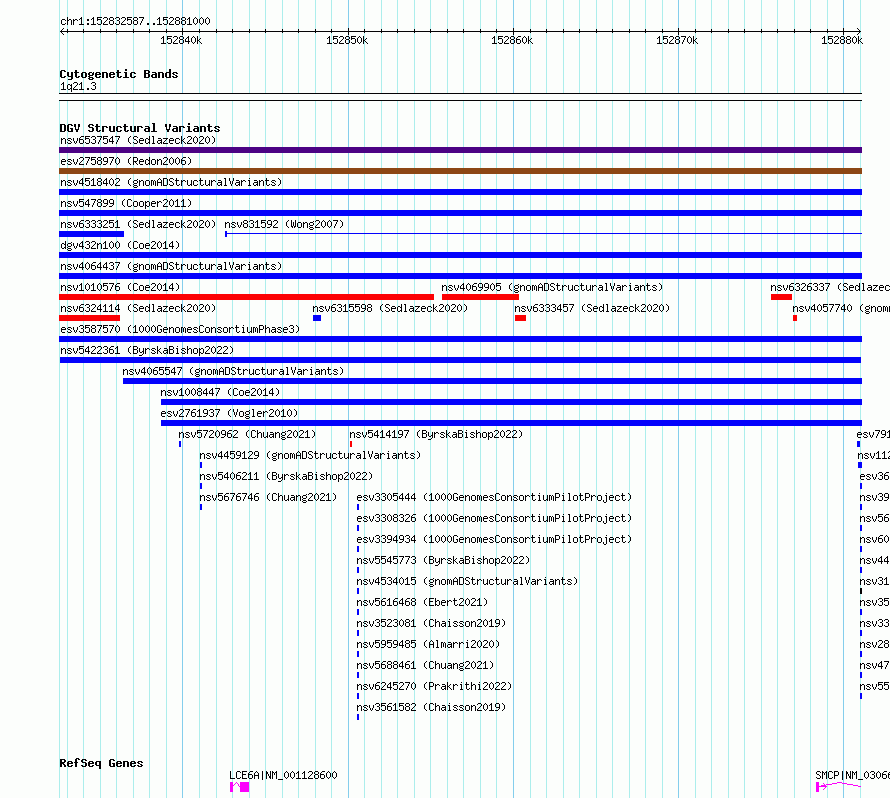
Task: Click the dgv432n100 (Coe2014) label
Action: [120, 245]
